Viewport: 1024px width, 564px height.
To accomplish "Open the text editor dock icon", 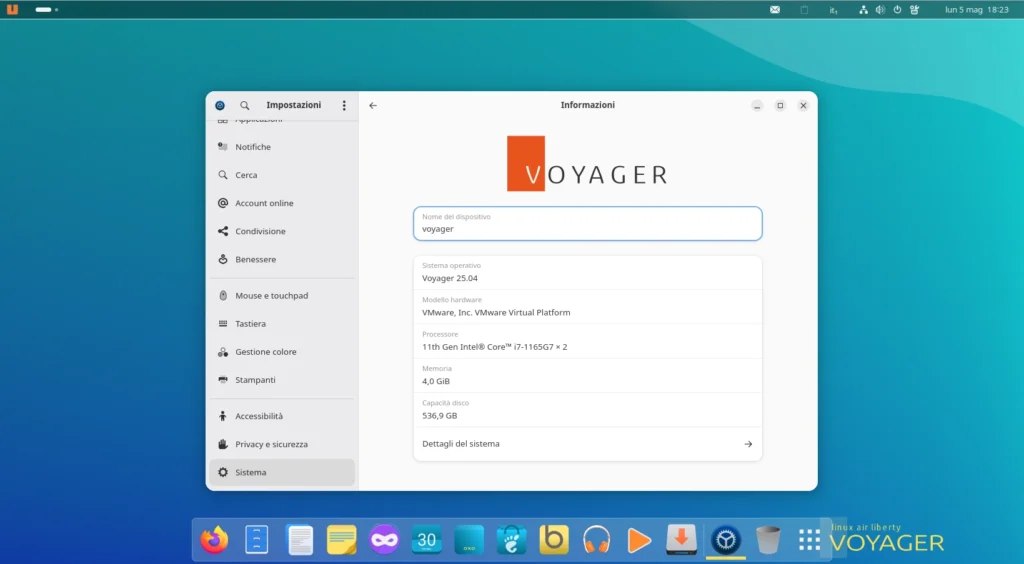I will [300, 540].
